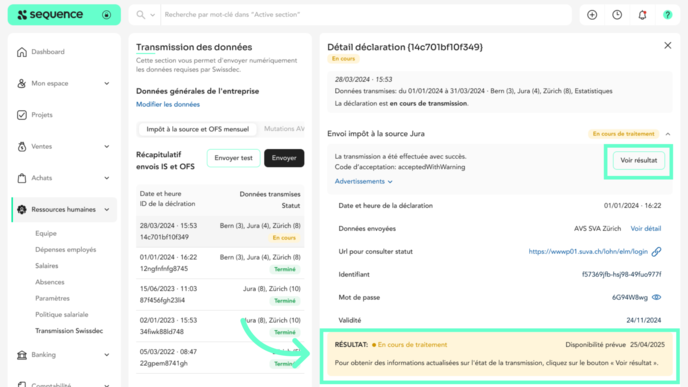This screenshot has height=387, width=688.
Task: Expand the Advertissements dropdown
Action: click(x=363, y=181)
